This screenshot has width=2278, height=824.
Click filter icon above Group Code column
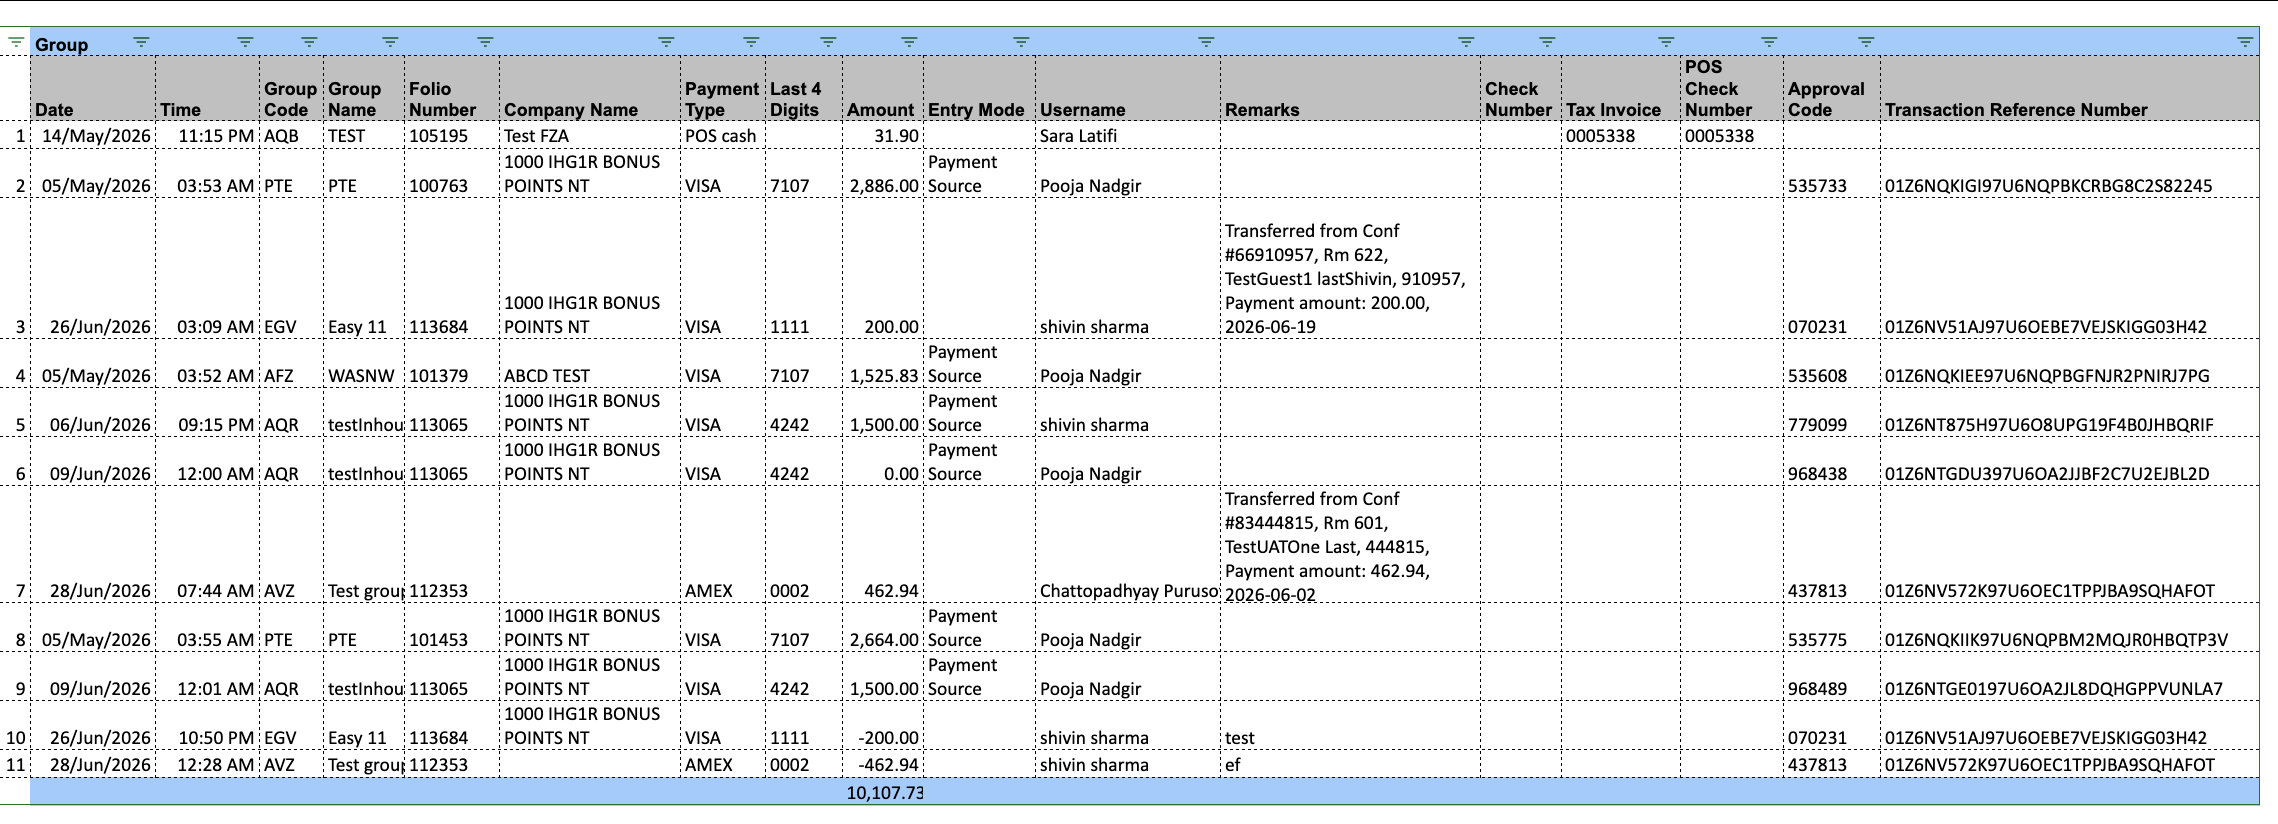(x=309, y=42)
